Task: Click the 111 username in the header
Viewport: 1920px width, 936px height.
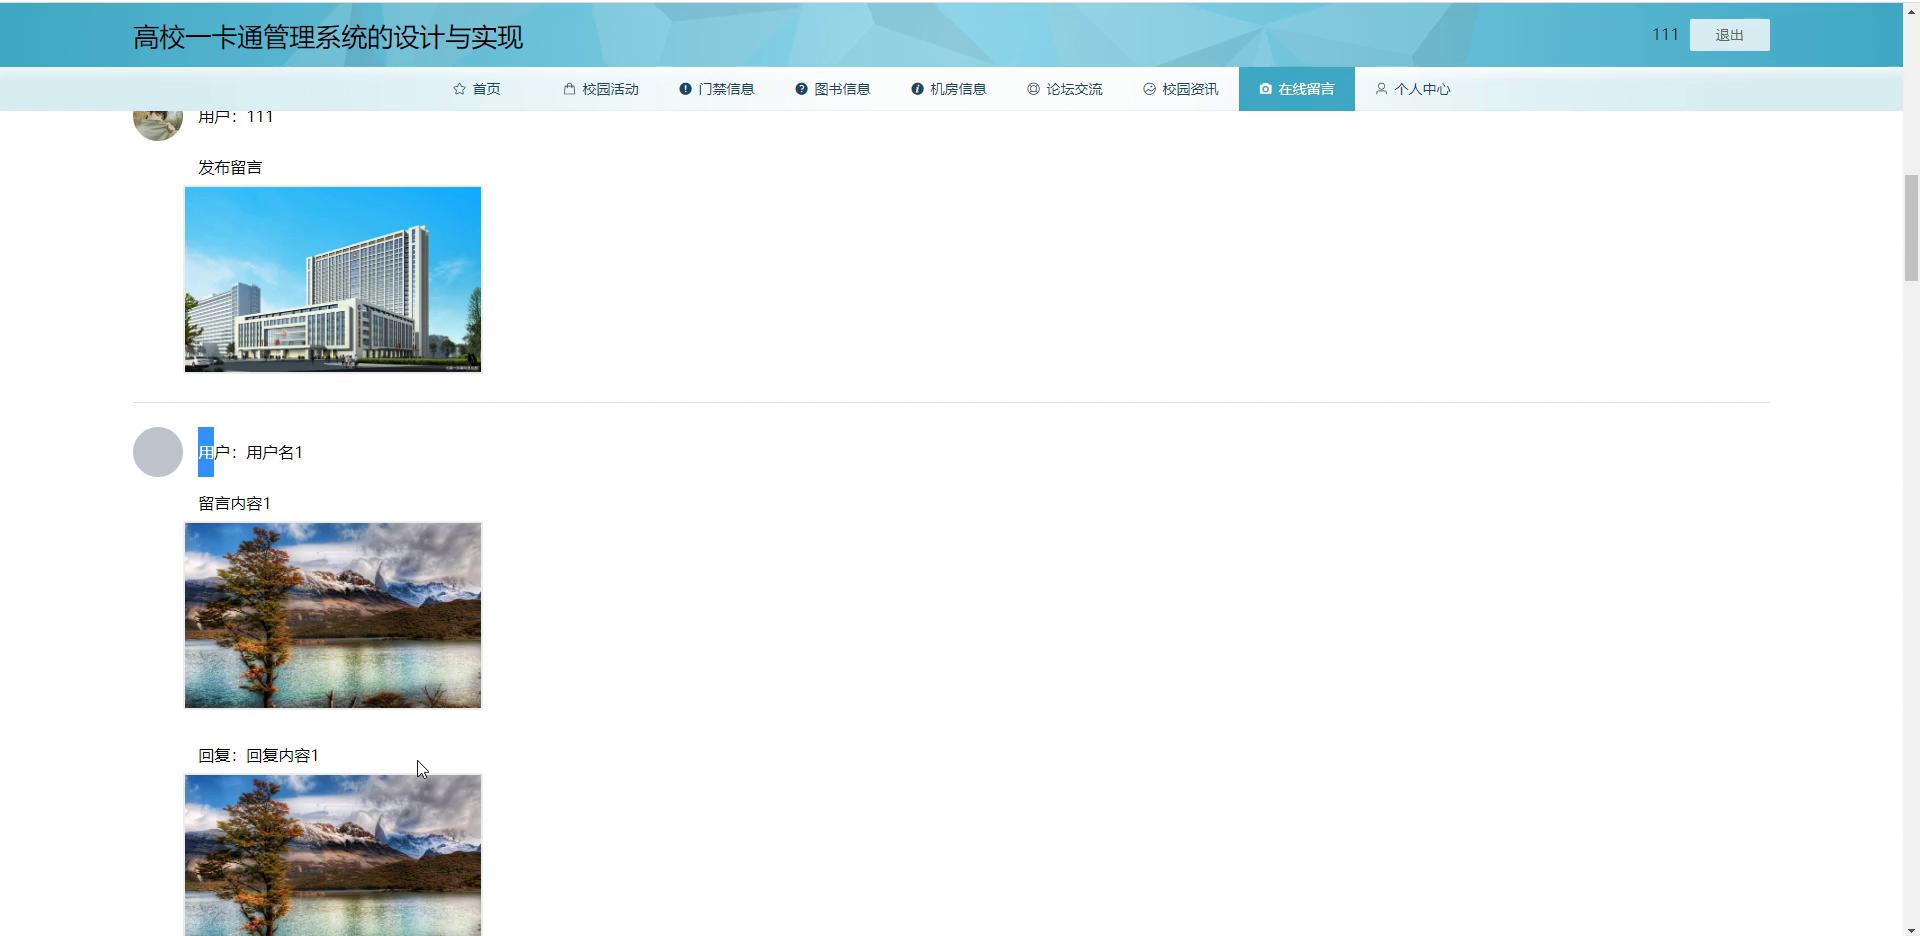Action: coord(1665,34)
